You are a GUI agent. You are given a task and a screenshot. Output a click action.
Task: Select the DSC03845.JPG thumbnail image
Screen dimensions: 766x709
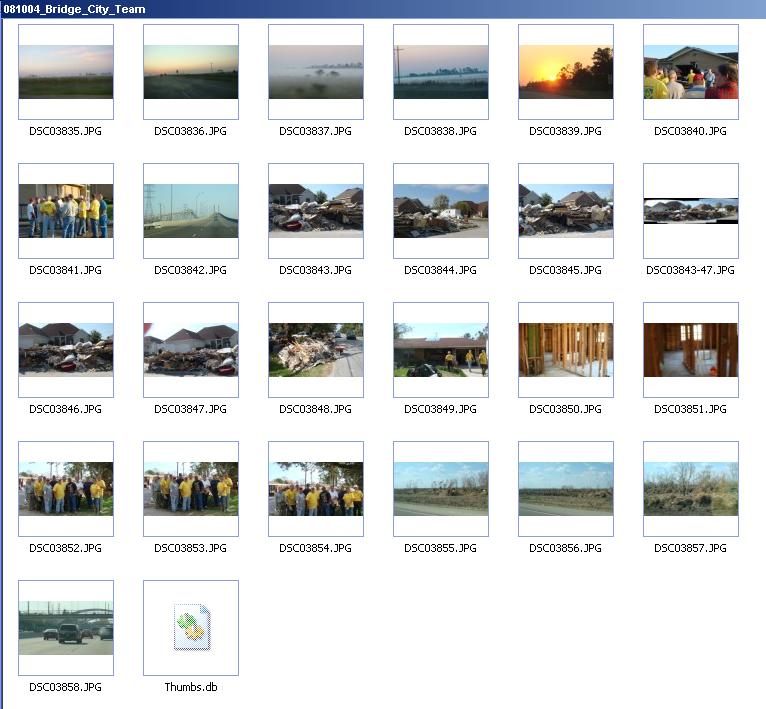566,211
